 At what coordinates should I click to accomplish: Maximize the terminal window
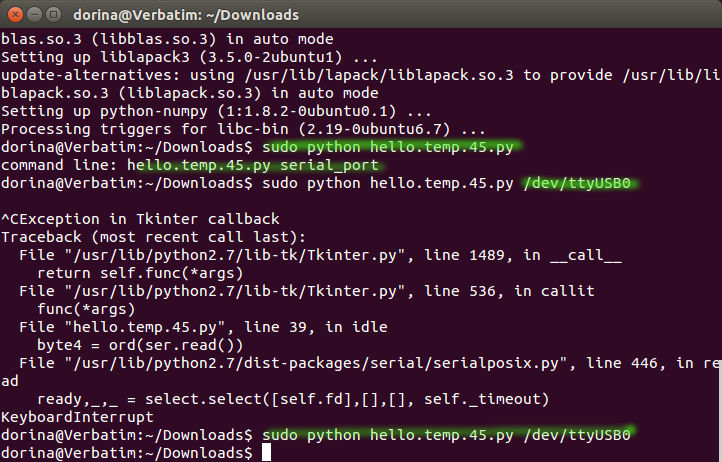(x=54, y=15)
